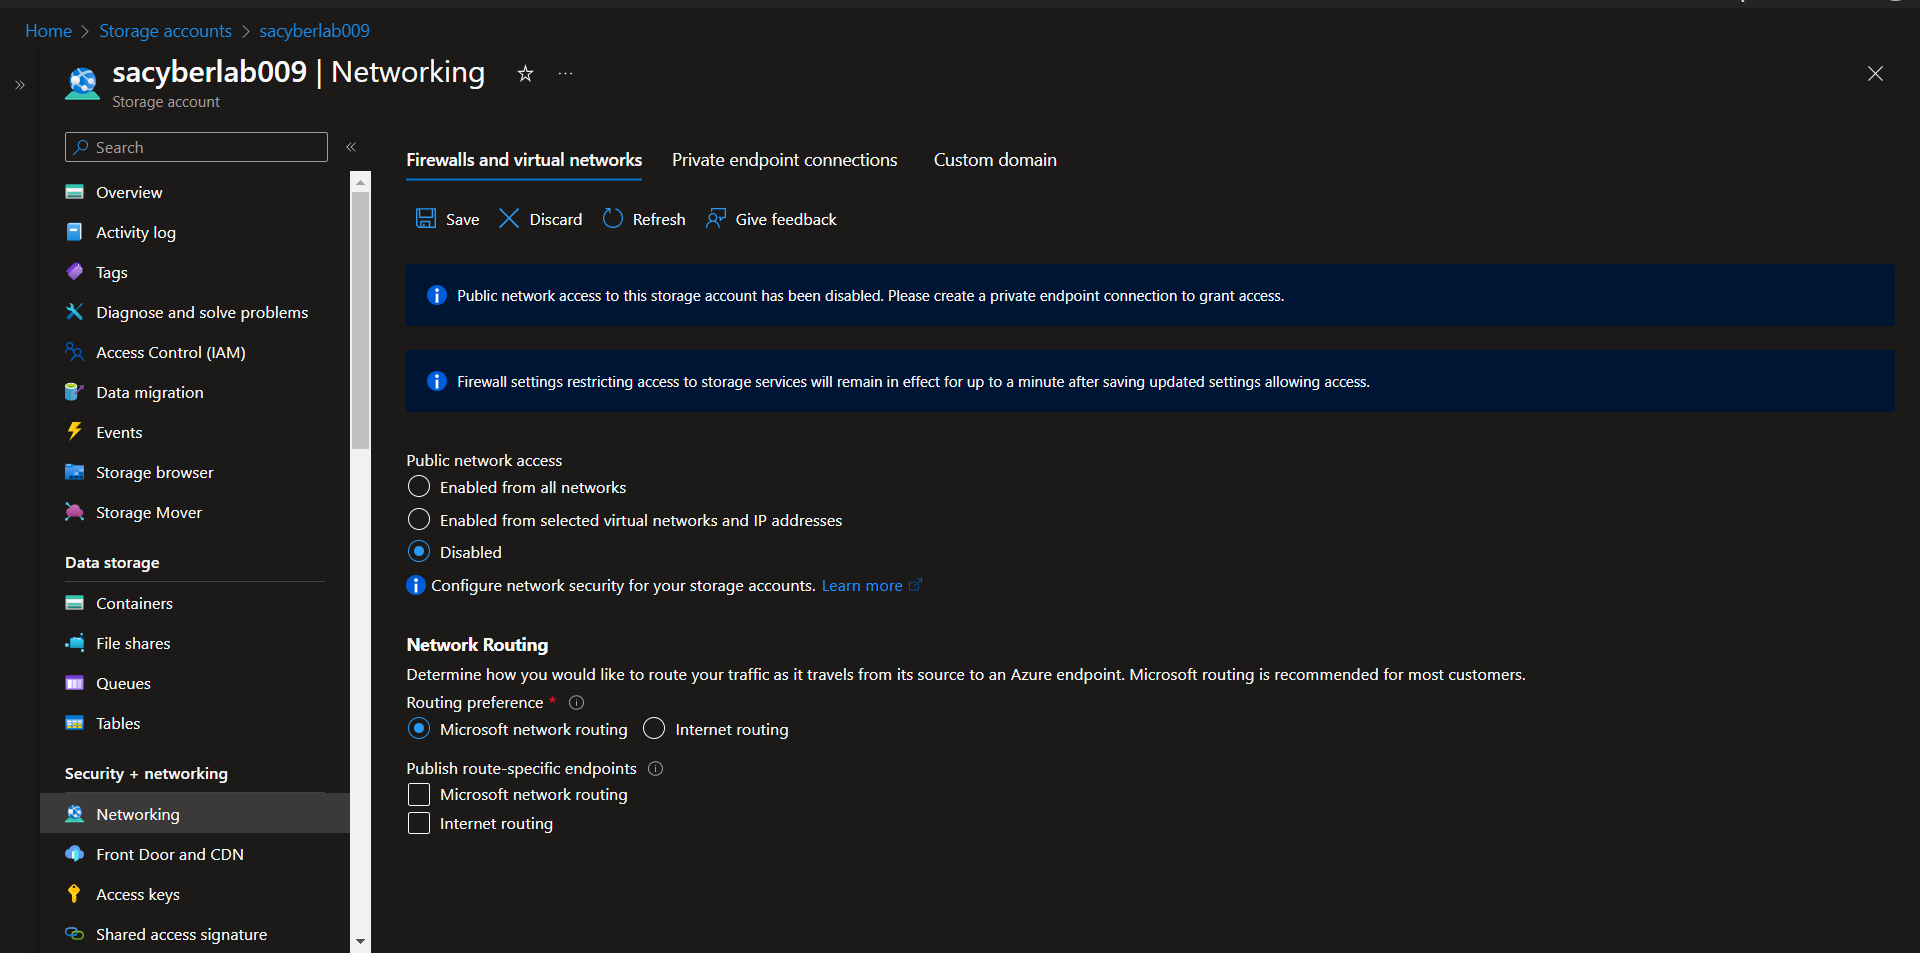Expand the portal menu with double chevron
The height and width of the screenshot is (953, 1920).
pyautogui.click(x=20, y=85)
